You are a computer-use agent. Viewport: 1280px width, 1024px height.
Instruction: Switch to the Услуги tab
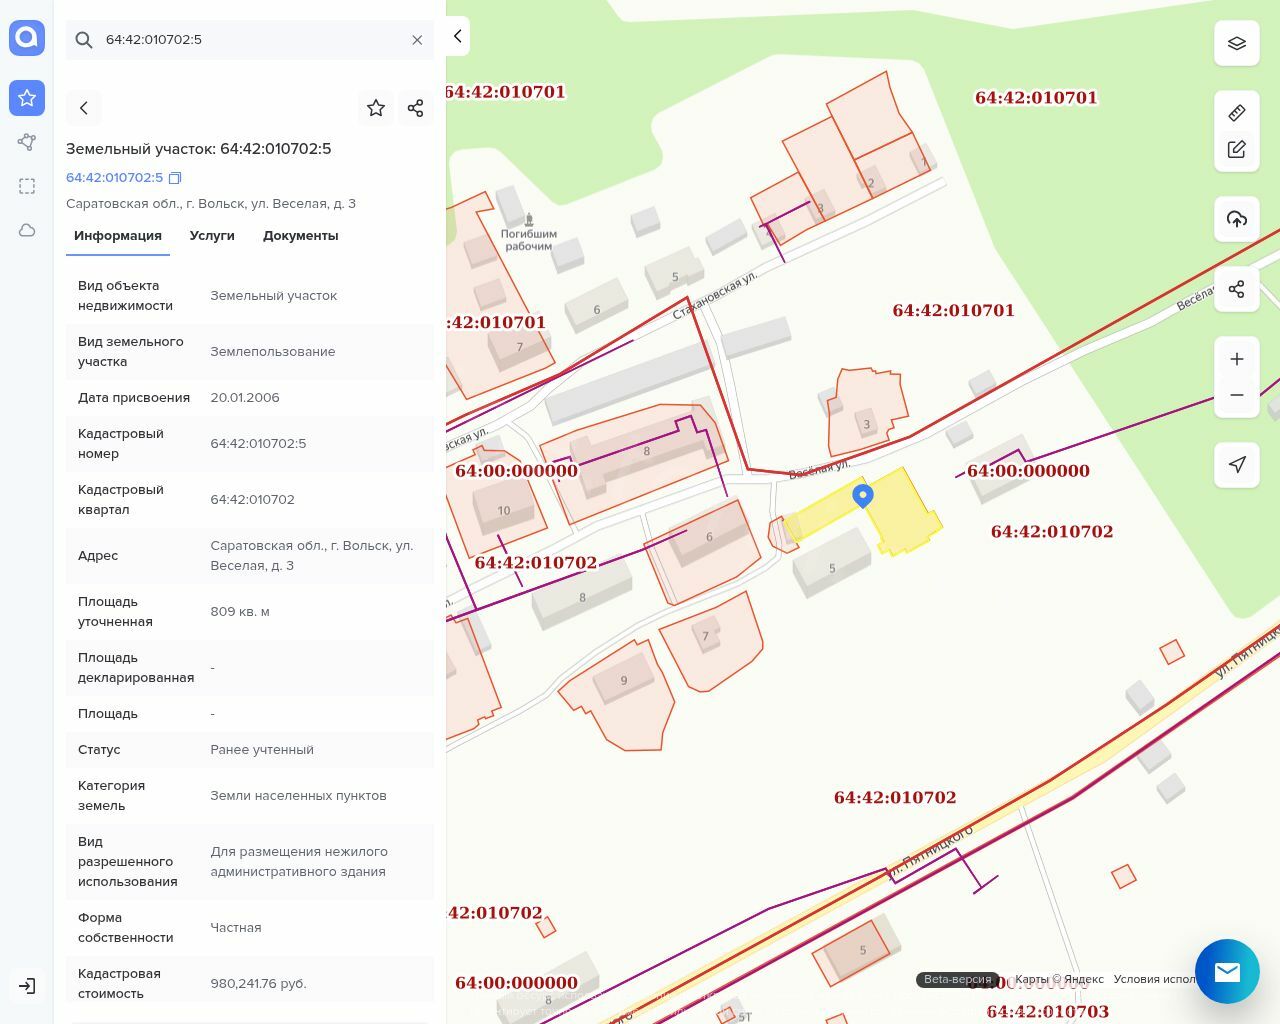pyautogui.click(x=212, y=236)
